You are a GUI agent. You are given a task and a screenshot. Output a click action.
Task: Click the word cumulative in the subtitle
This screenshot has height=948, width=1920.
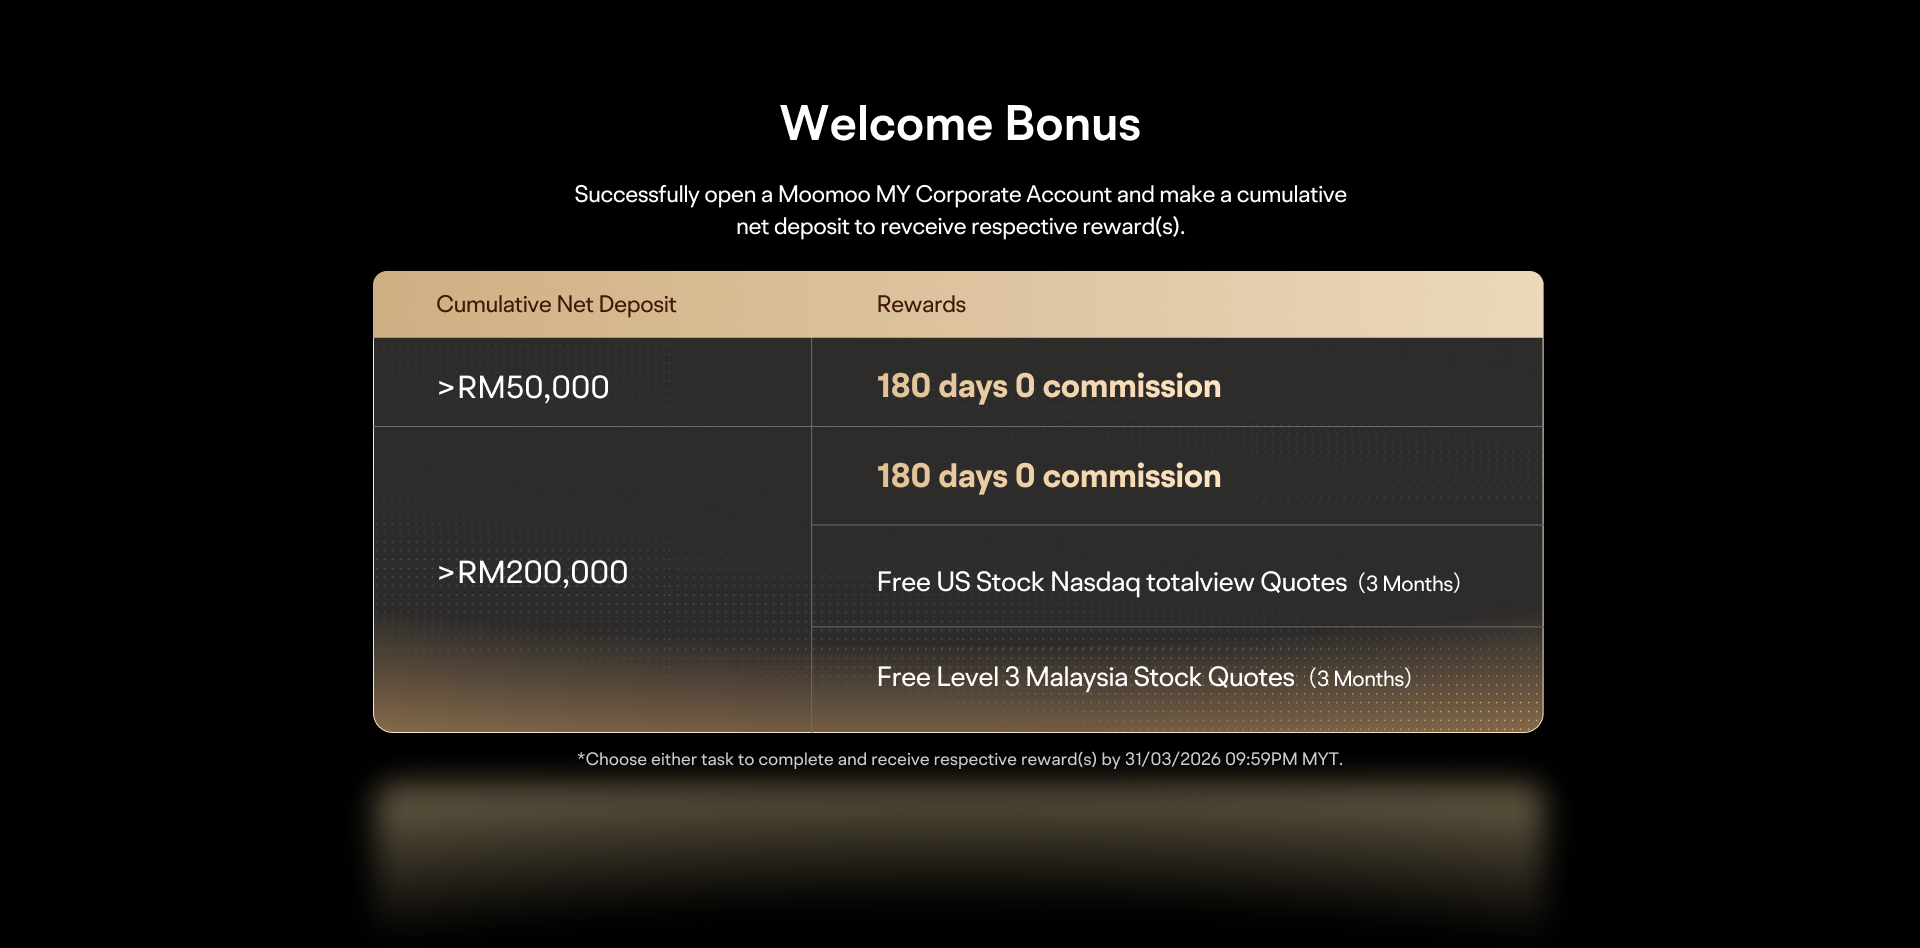pos(1291,194)
